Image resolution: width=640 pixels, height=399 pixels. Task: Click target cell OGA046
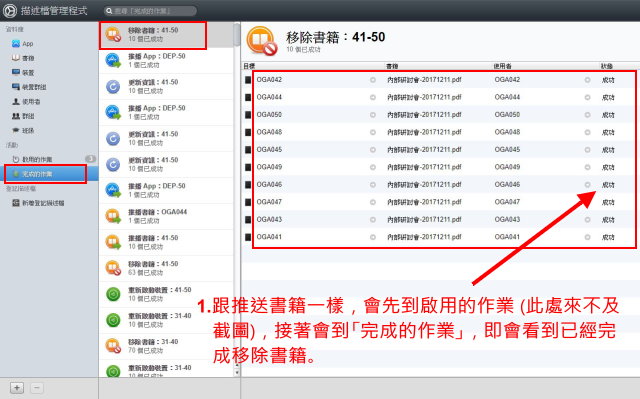tap(269, 184)
